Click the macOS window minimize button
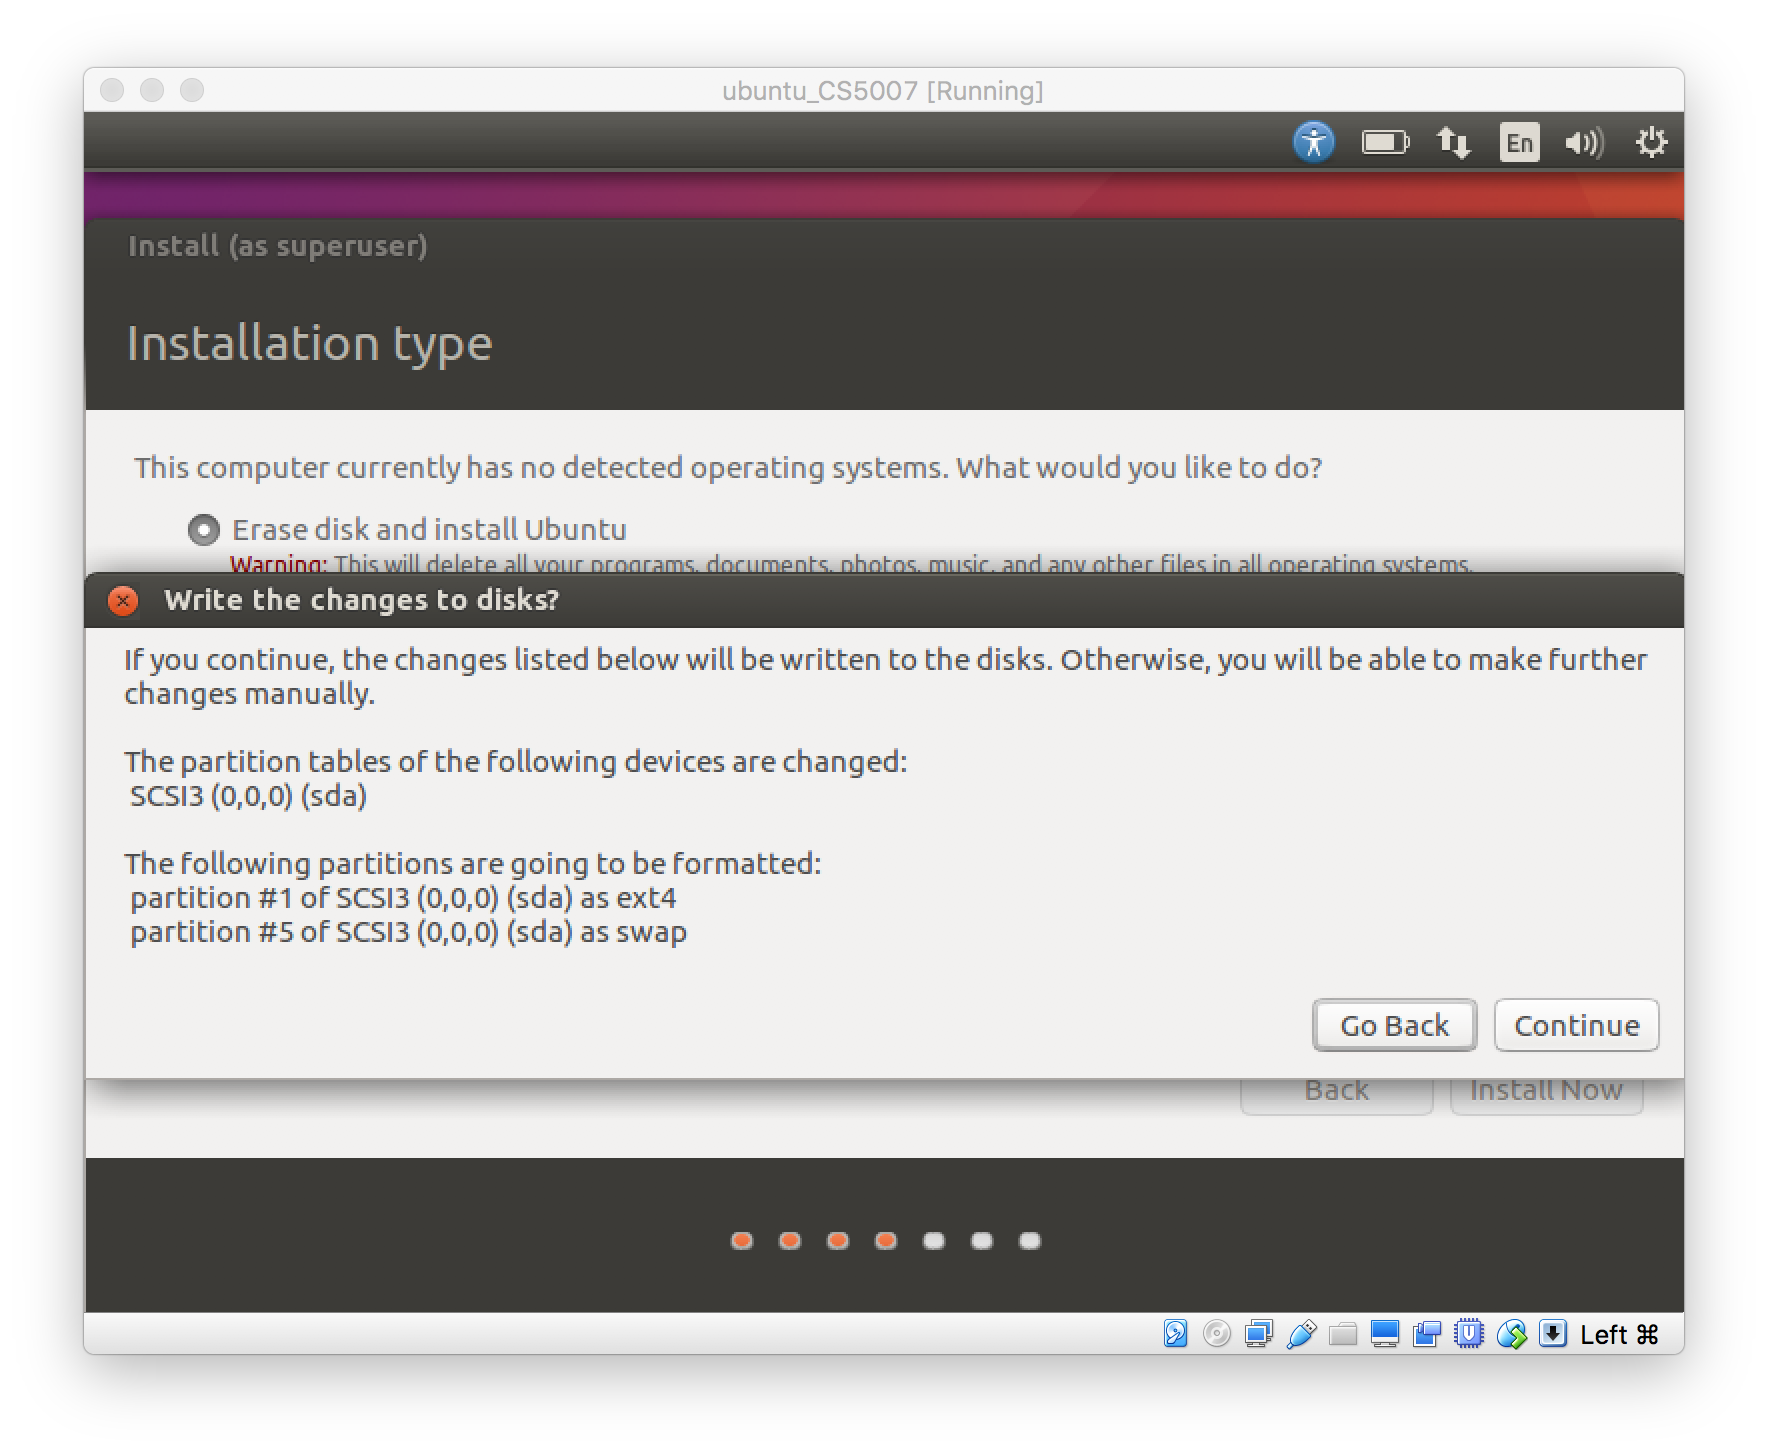 click(x=152, y=90)
